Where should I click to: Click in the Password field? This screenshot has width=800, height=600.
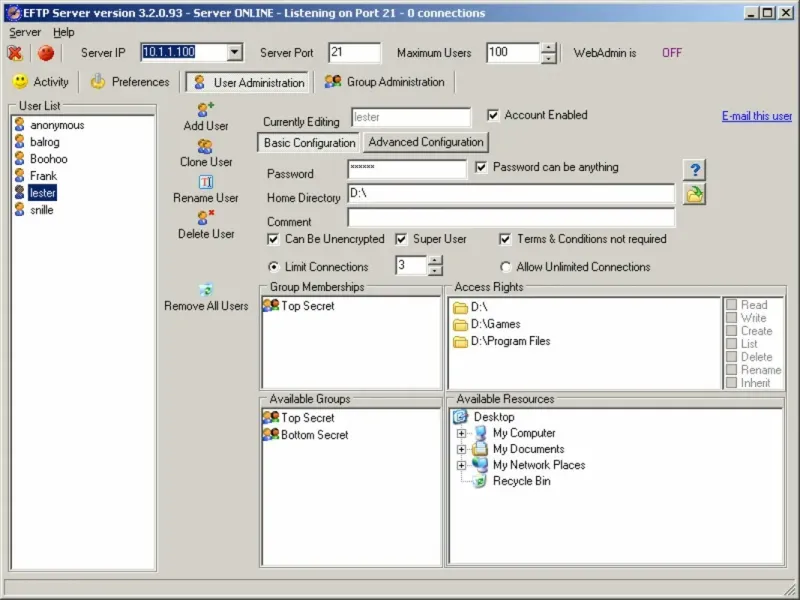pos(407,169)
